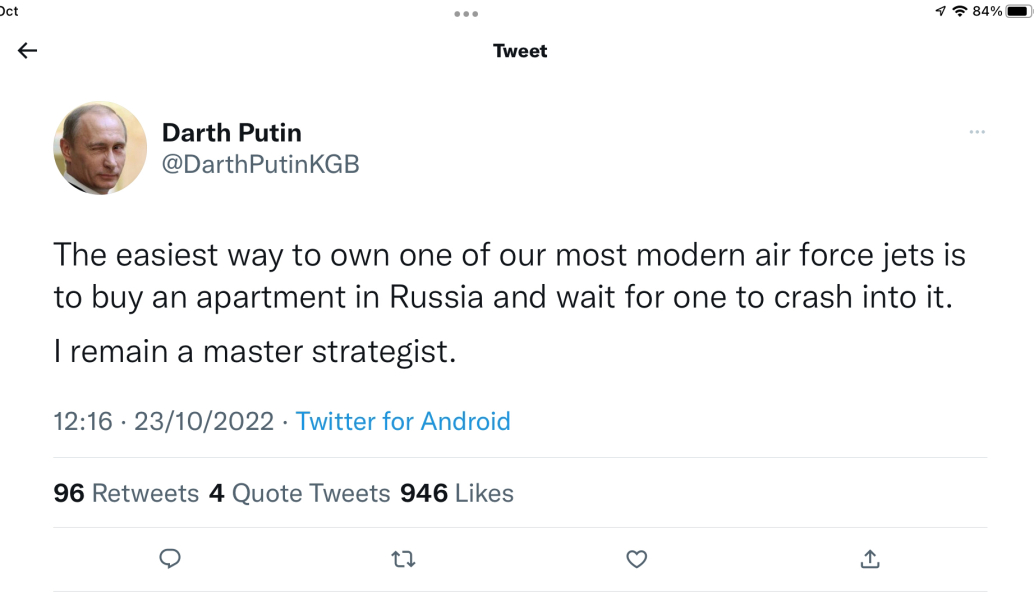The image size is (1034, 600).
Task: Open Darth Putin's profile picture
Action: point(100,148)
